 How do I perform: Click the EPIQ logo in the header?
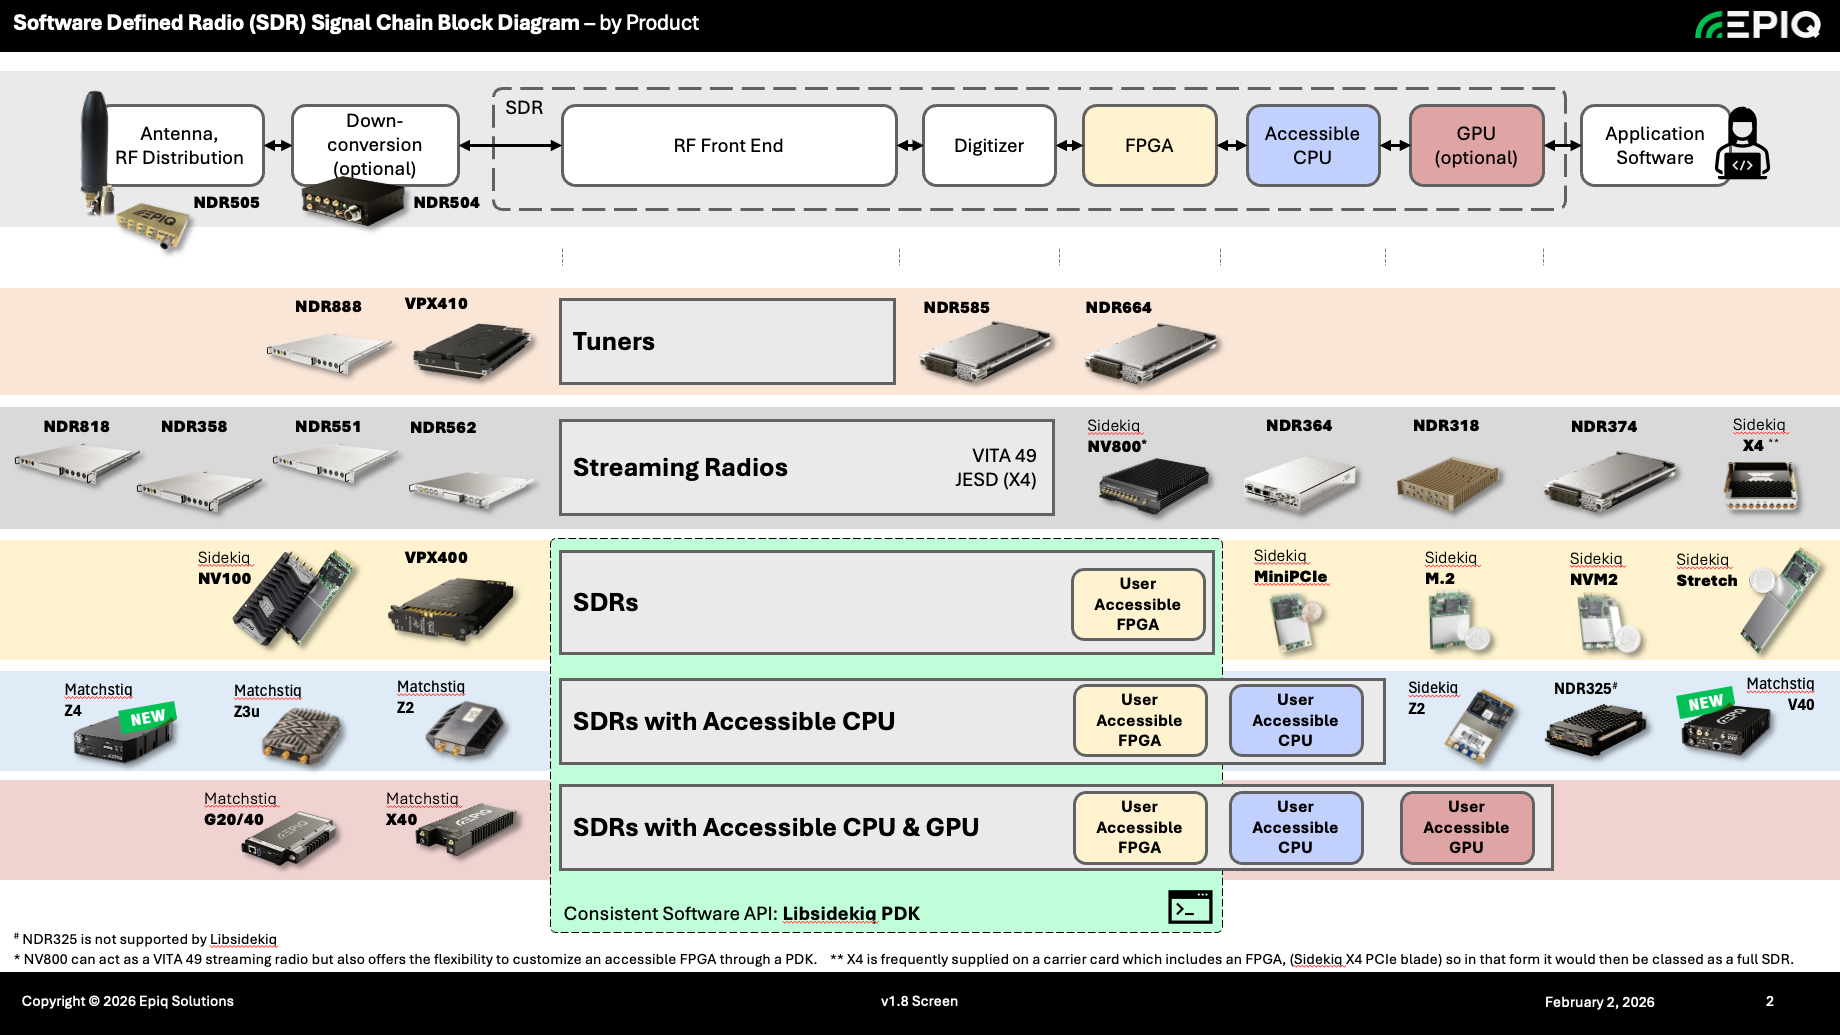(1757, 24)
